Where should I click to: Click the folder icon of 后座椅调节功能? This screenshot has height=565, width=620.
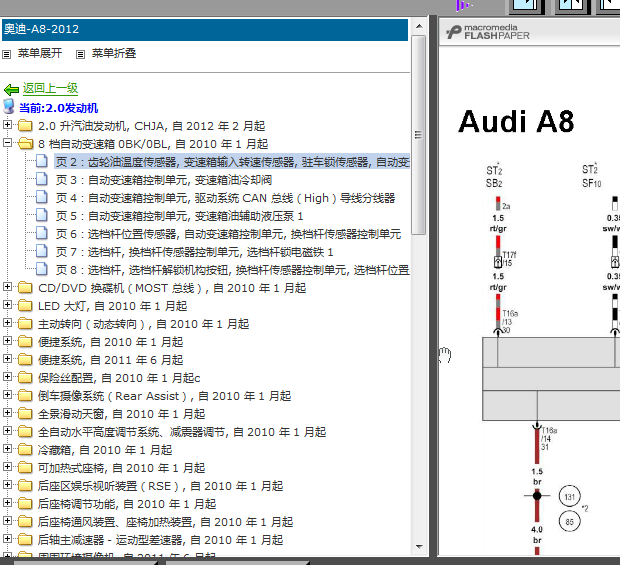[25, 504]
